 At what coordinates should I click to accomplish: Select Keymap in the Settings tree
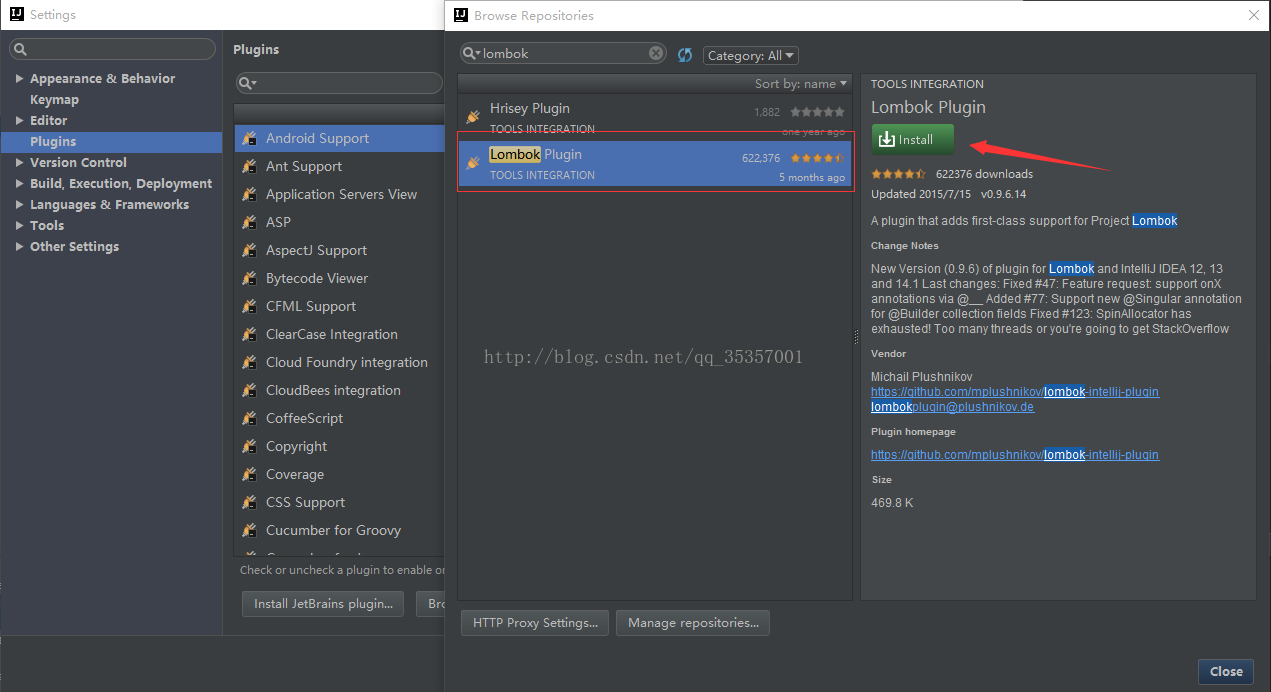click(x=54, y=100)
